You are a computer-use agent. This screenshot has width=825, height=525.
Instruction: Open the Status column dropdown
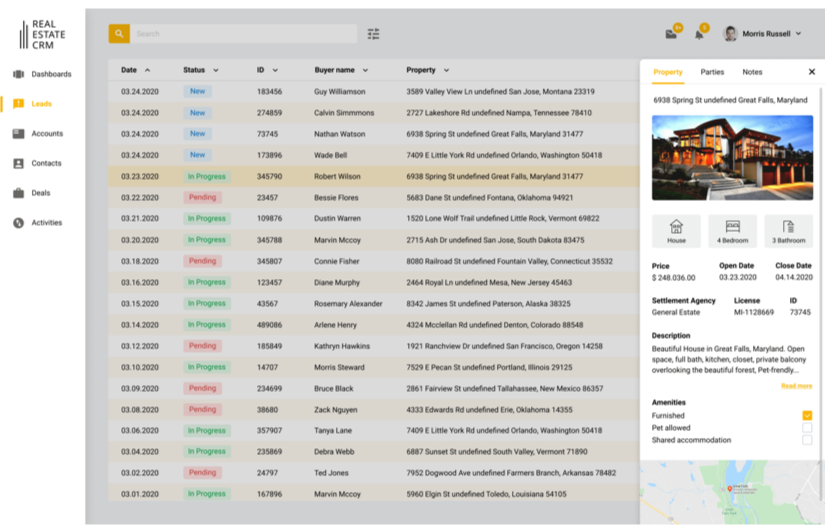coord(216,70)
